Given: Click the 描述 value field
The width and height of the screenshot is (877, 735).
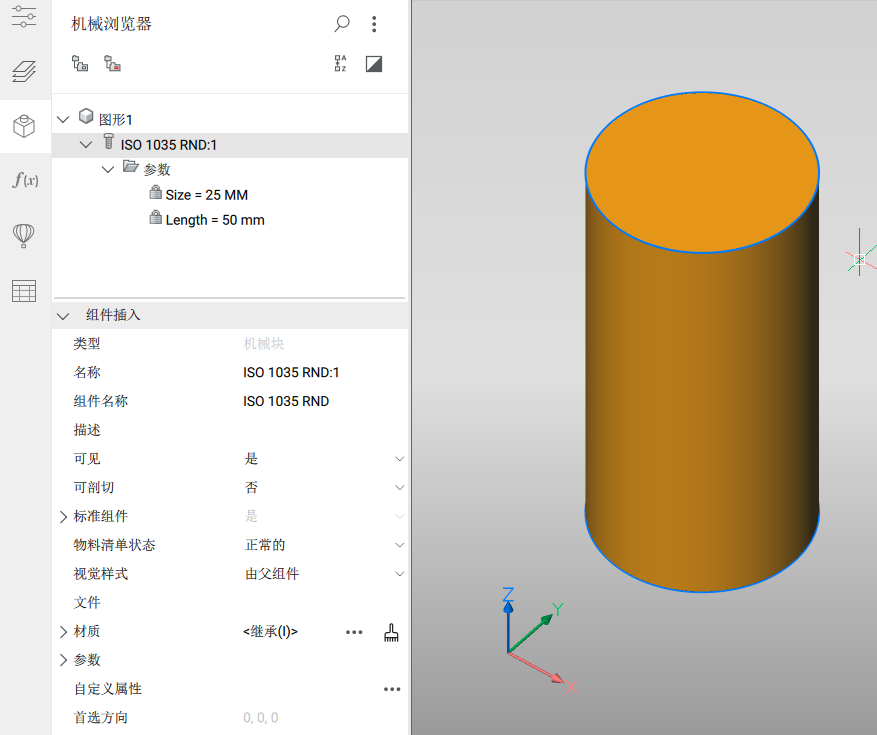Looking at the screenshot, I should click(x=320, y=430).
